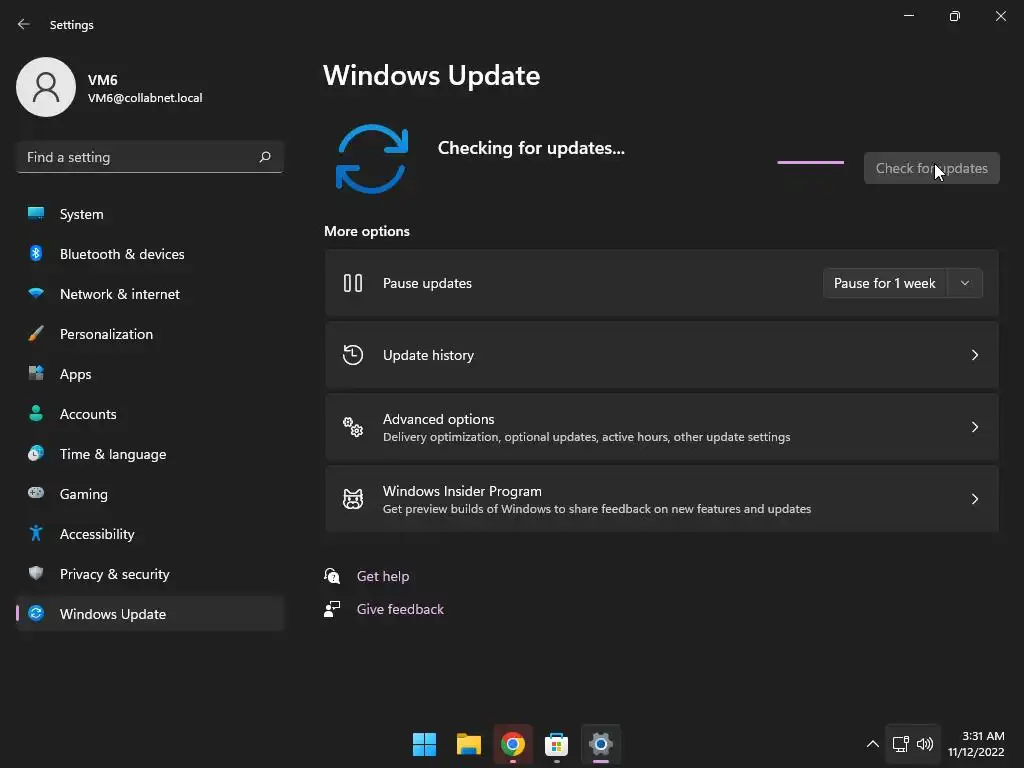Image resolution: width=1024 pixels, height=768 pixels.
Task: Open File Explorer from the taskbar
Action: click(x=468, y=744)
